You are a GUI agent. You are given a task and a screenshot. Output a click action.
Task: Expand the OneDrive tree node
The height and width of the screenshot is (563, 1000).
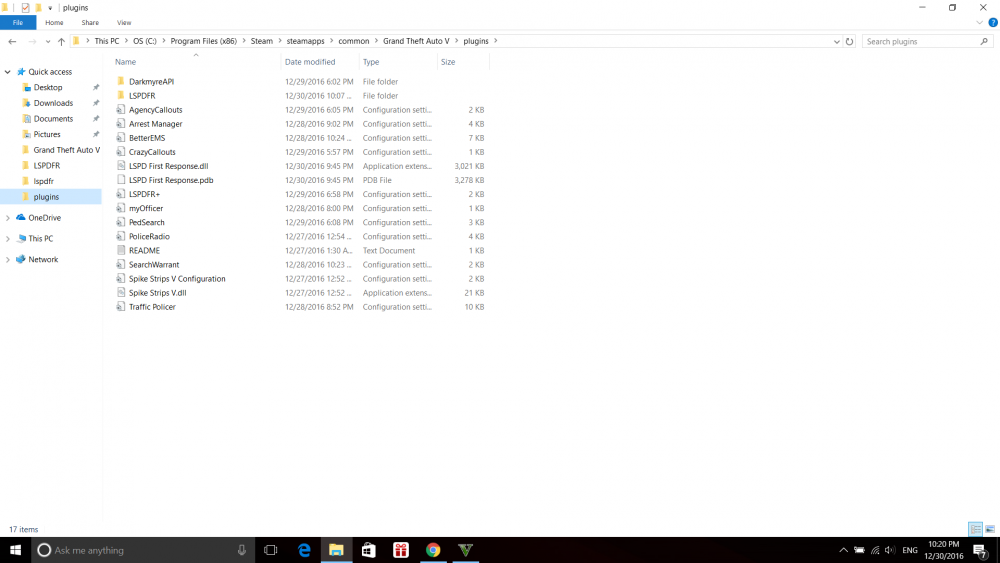click(8, 218)
